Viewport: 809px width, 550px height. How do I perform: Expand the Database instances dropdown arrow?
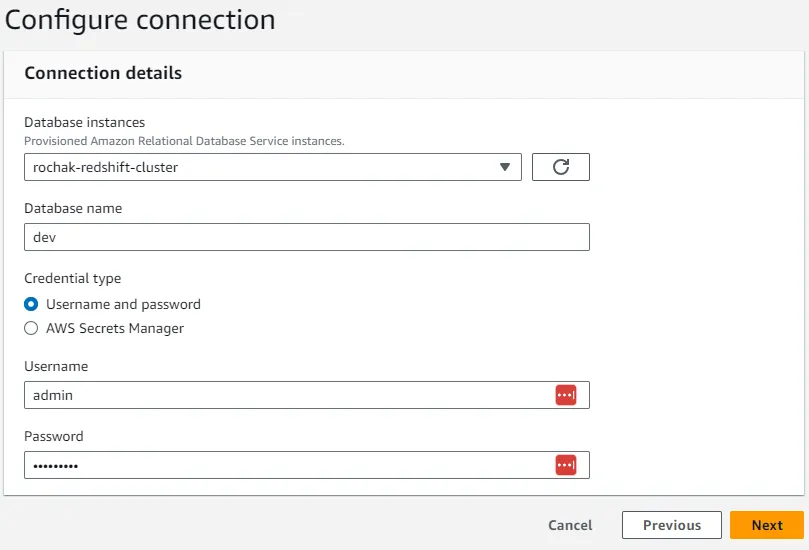505,167
